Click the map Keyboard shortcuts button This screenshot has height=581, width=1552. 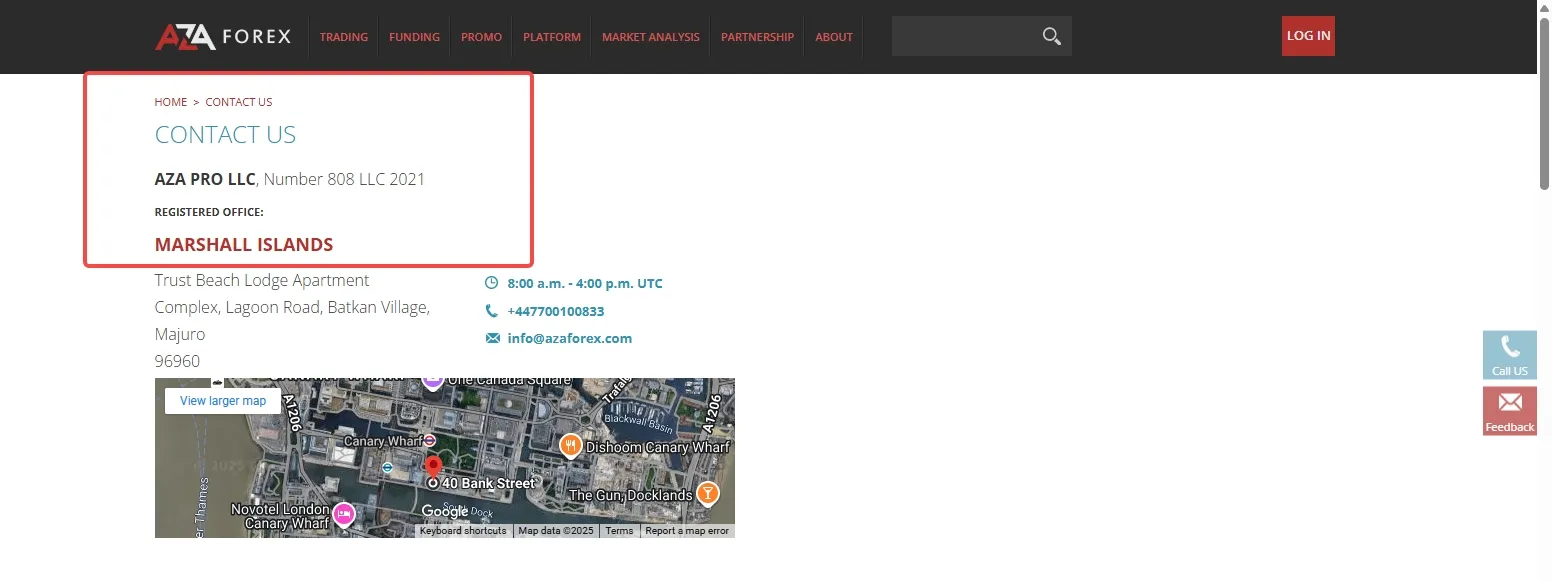[464, 531]
